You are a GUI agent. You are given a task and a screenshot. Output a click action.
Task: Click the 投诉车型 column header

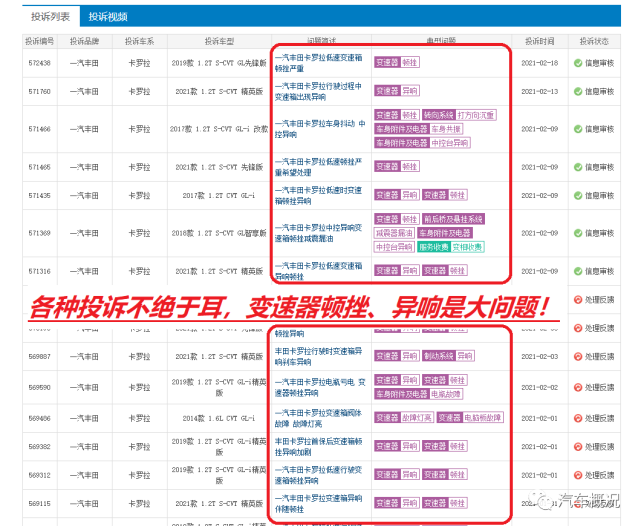219,41
